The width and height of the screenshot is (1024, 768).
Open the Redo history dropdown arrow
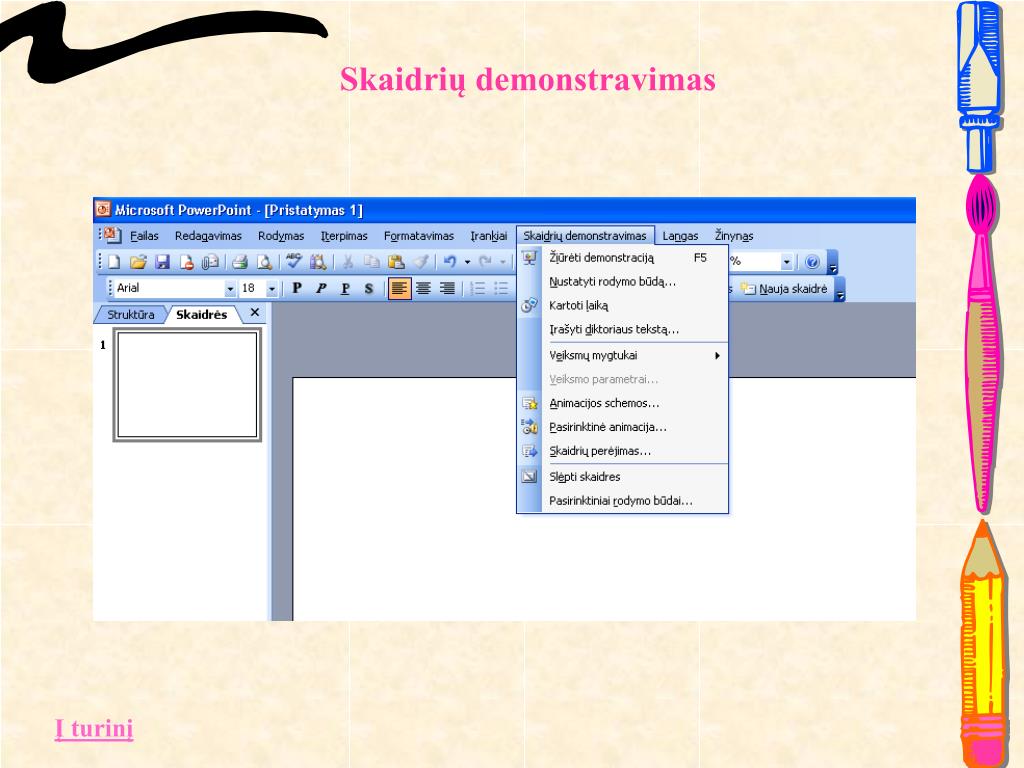pyautogui.click(x=503, y=263)
